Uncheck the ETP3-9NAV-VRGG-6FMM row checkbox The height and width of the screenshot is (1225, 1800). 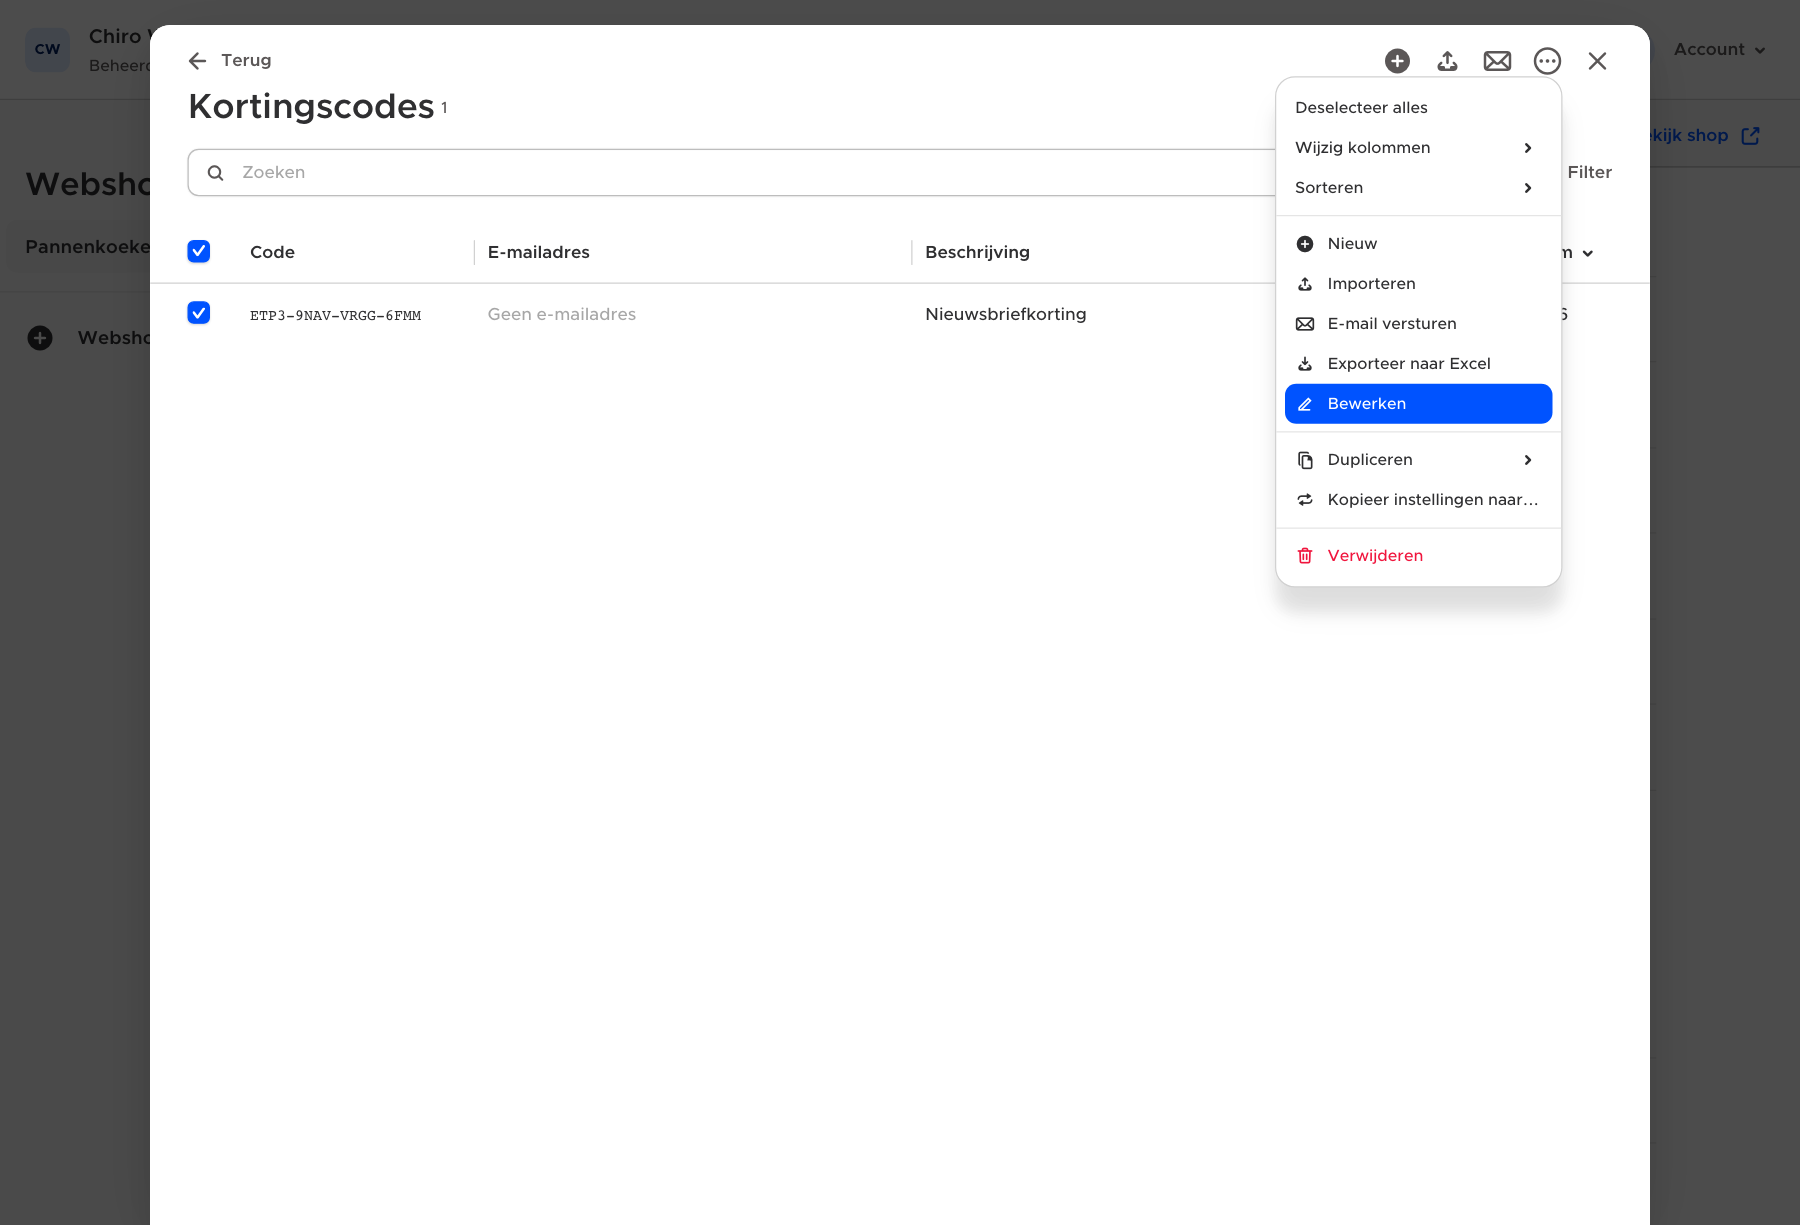pos(199,313)
